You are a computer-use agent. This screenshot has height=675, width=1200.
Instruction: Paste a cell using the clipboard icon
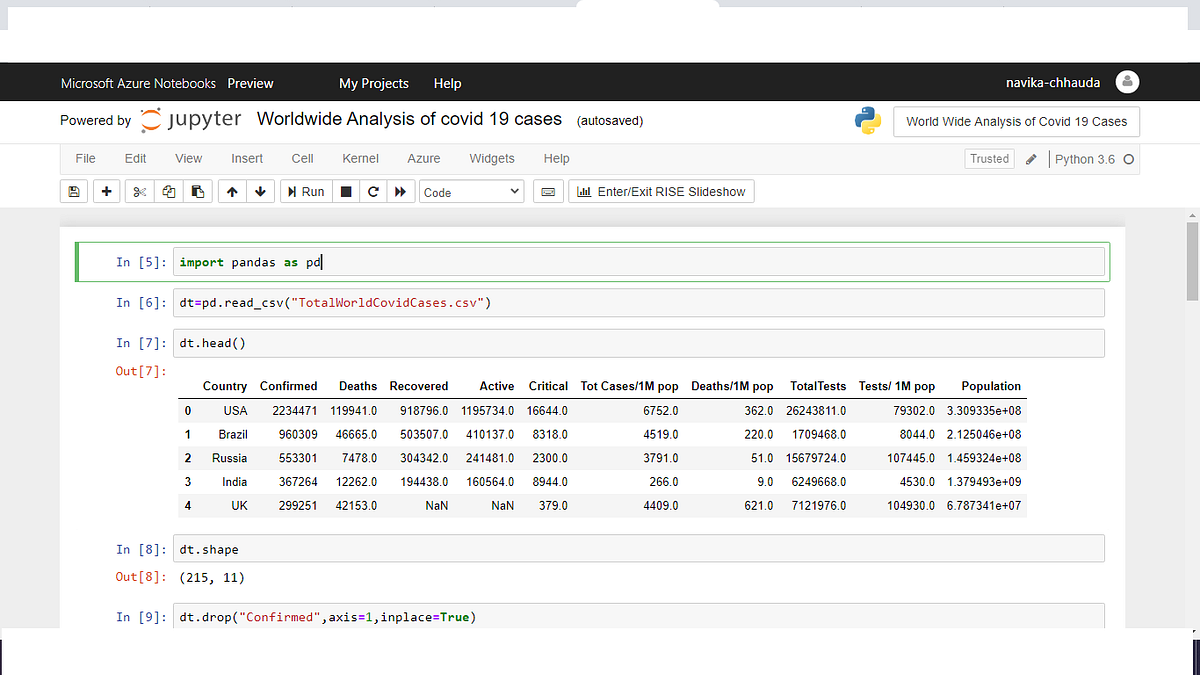coord(198,190)
